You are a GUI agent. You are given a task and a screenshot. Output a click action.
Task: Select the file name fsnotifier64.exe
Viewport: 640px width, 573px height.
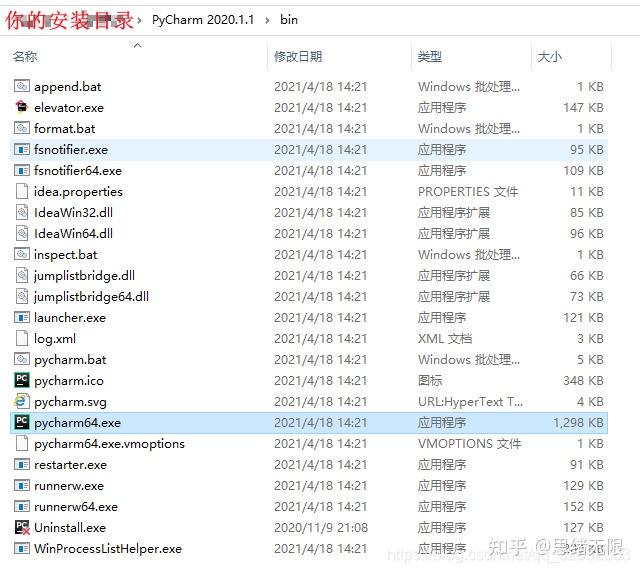(x=78, y=171)
